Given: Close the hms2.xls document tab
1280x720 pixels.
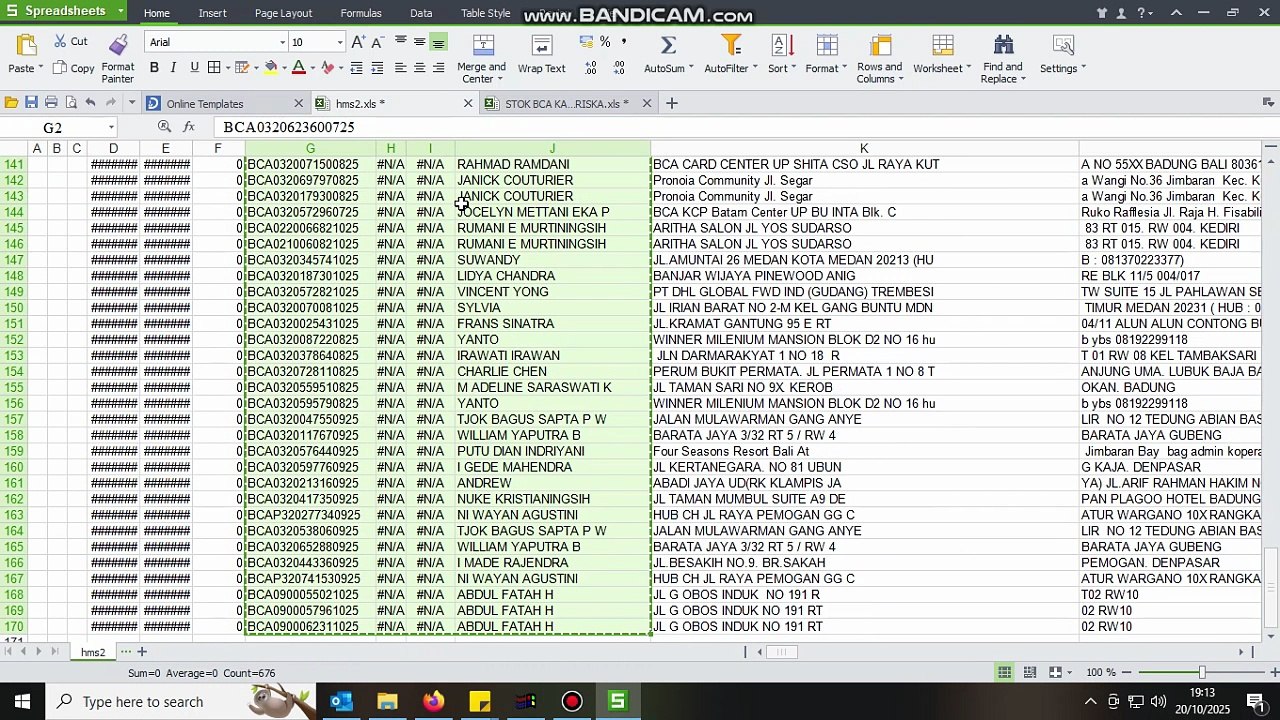Looking at the screenshot, I should pos(468,104).
